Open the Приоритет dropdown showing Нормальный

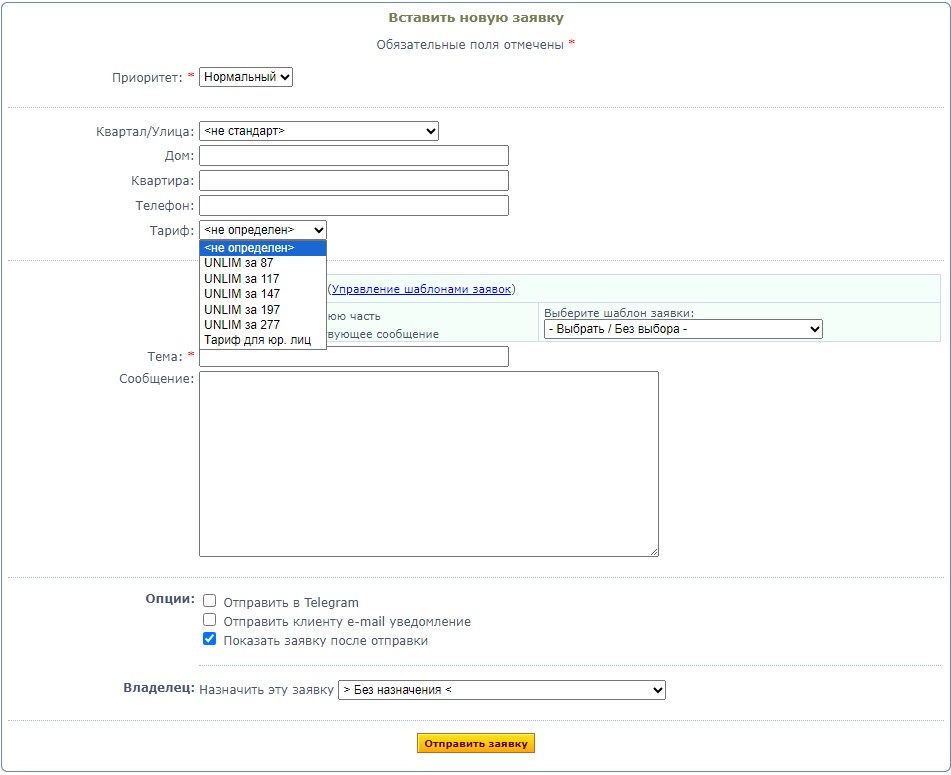click(246, 77)
